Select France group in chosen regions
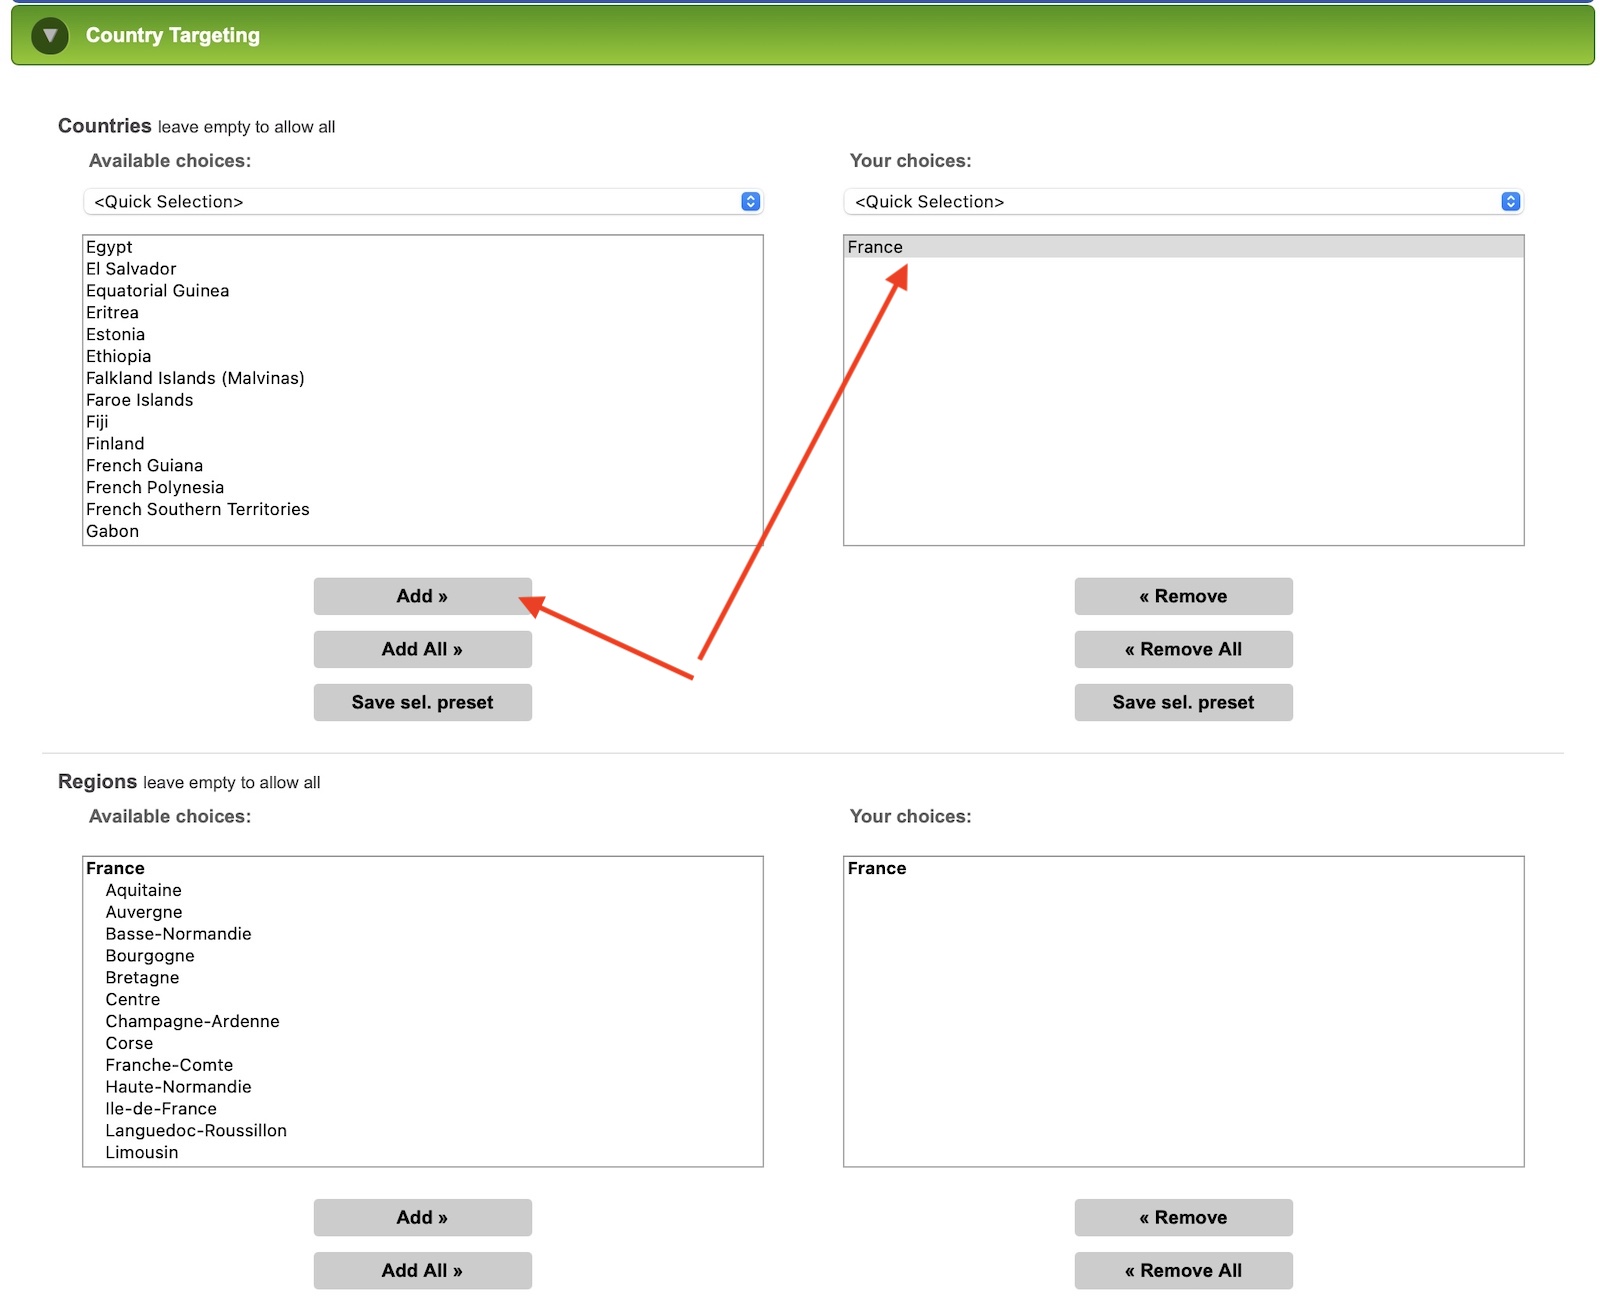The height and width of the screenshot is (1316, 1600). tap(877, 869)
